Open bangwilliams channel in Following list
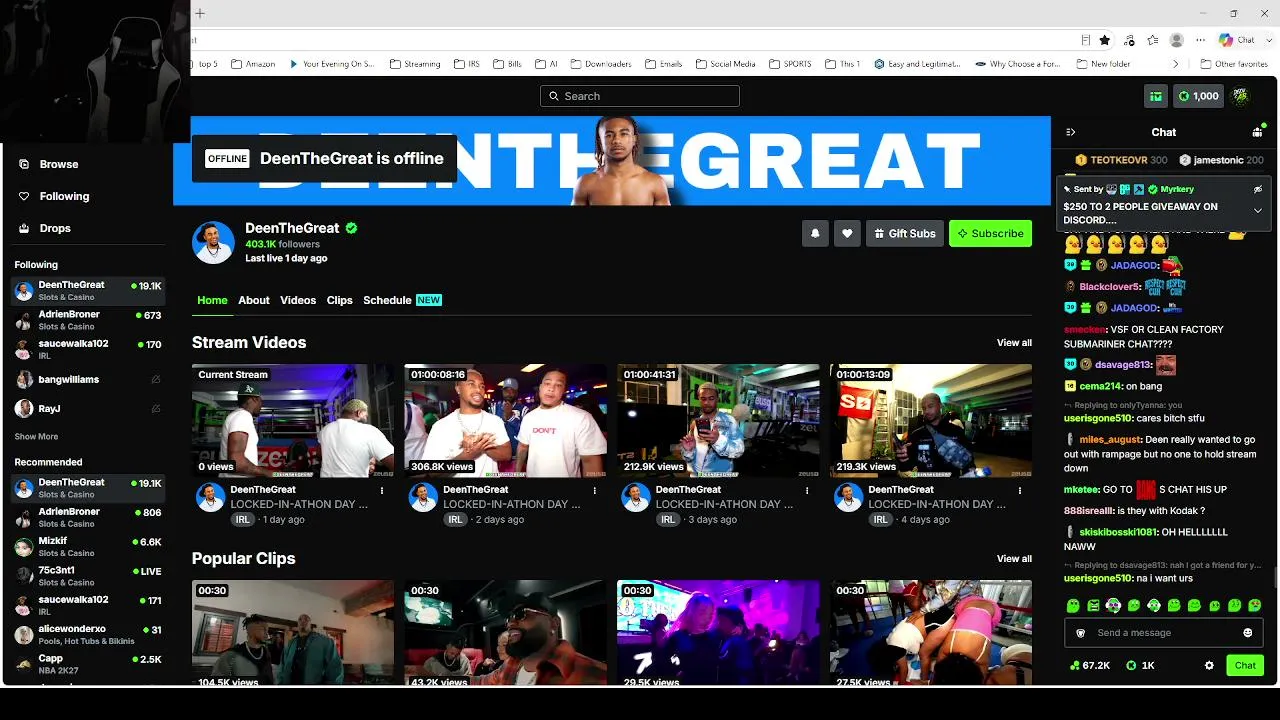 pyautogui.click(x=88, y=380)
